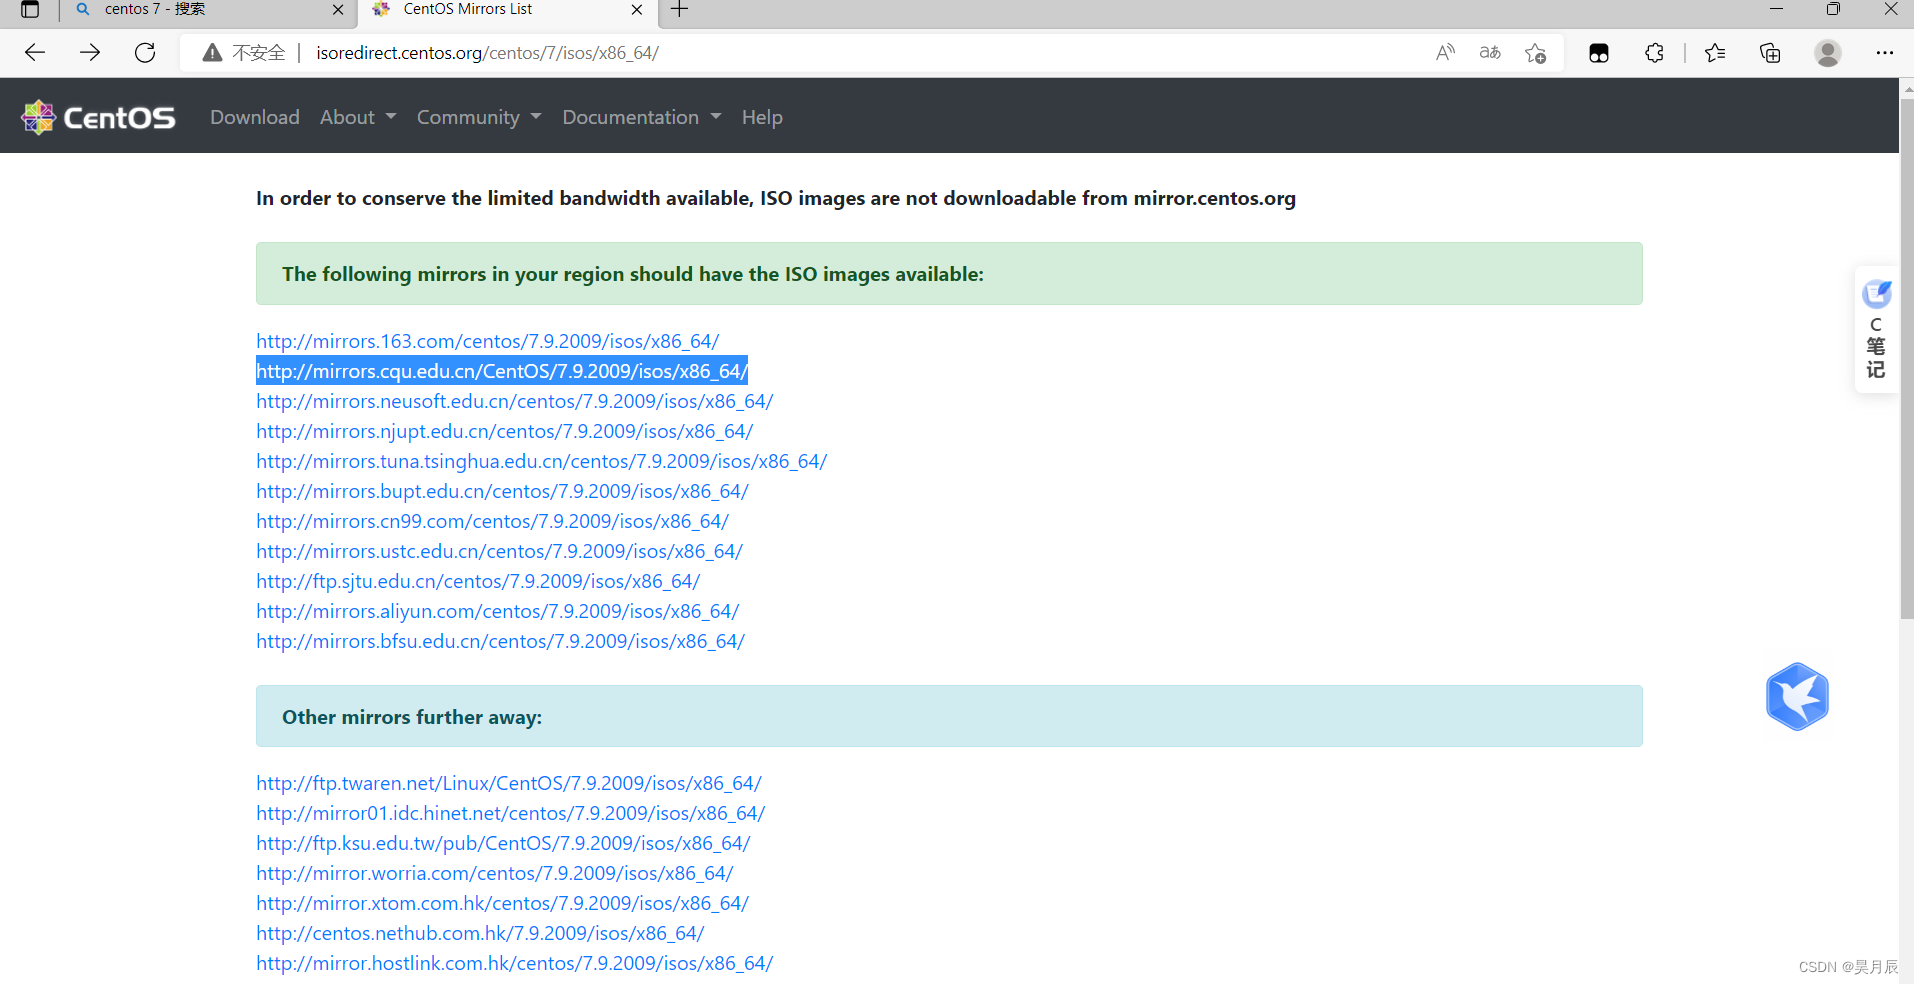Open the read aloud icon in address bar
This screenshot has width=1914, height=984.
pos(1445,53)
